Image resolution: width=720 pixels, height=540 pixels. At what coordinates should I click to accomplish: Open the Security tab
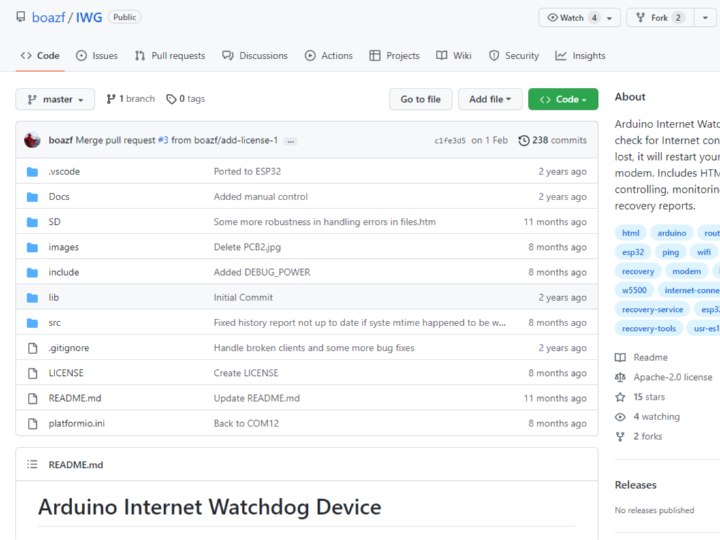click(514, 56)
